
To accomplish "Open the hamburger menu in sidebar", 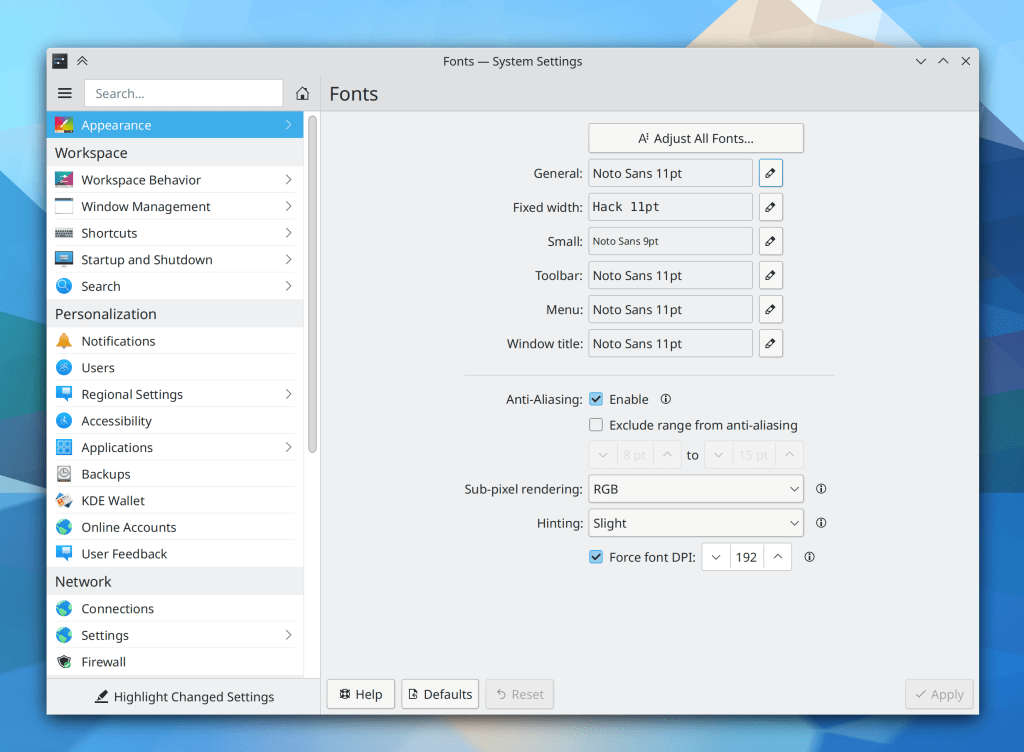I will click(65, 93).
